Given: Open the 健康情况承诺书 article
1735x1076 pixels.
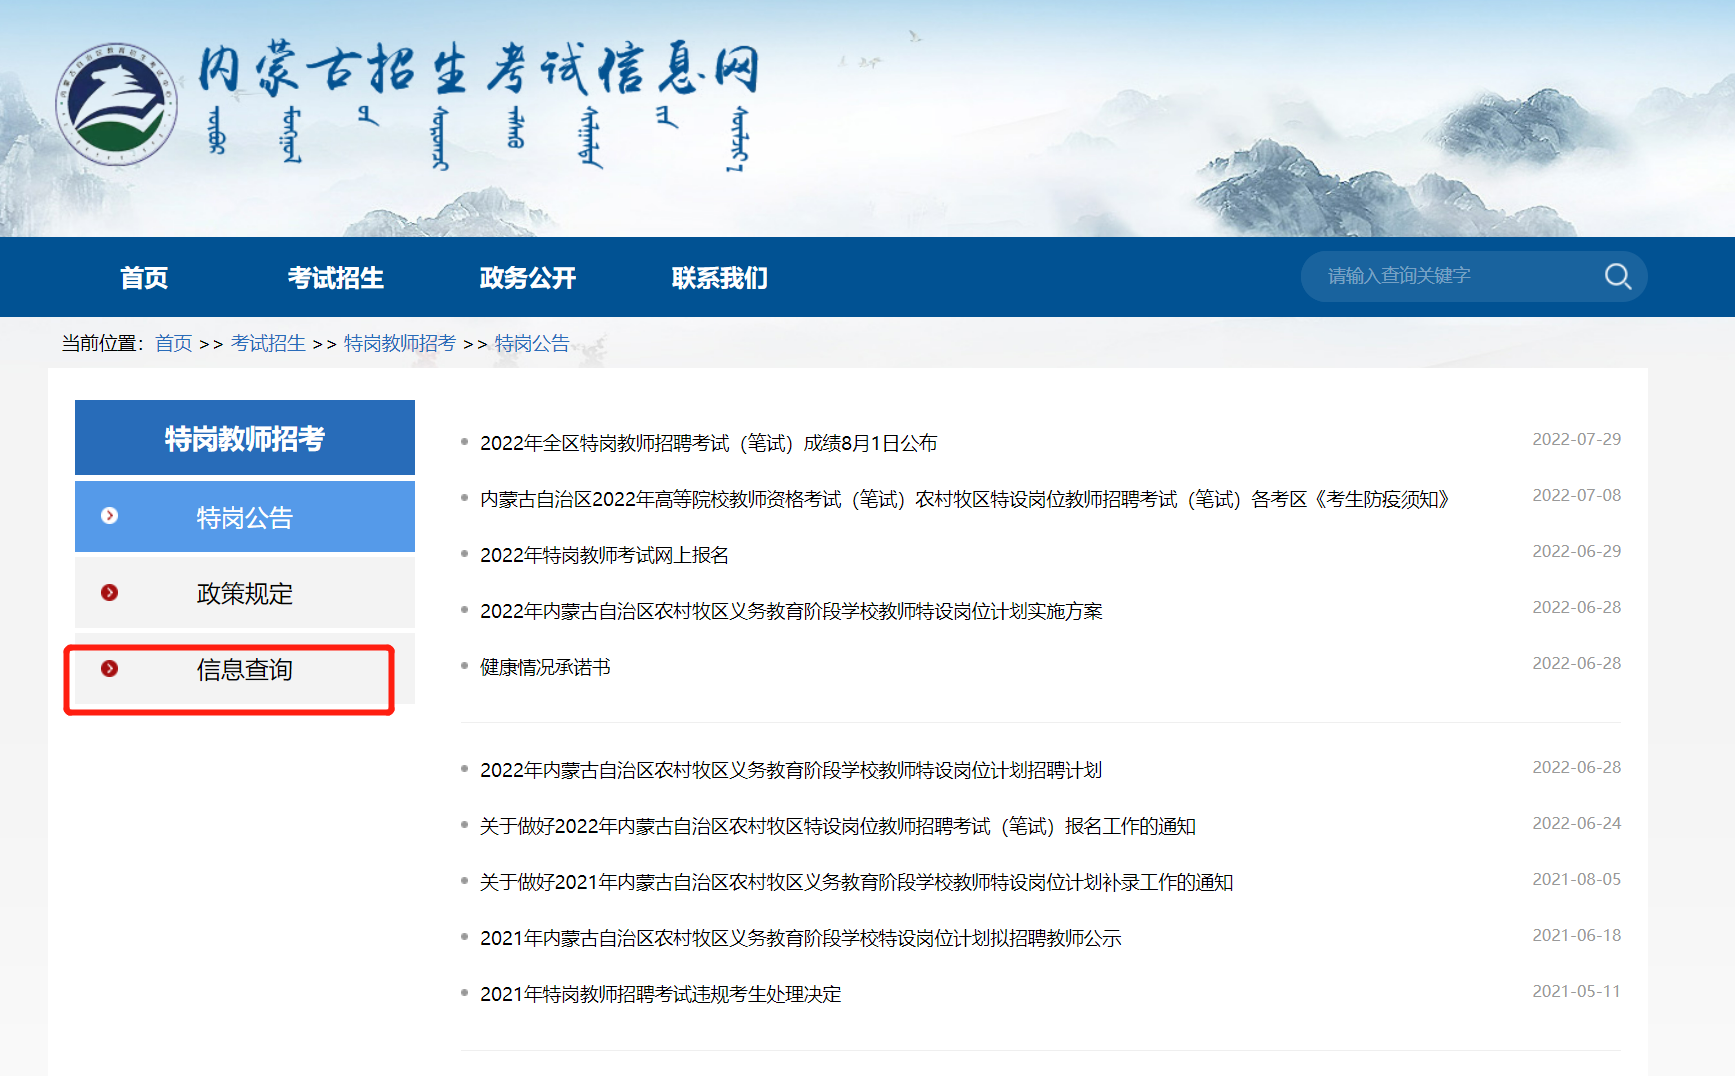Looking at the screenshot, I should coord(545,667).
